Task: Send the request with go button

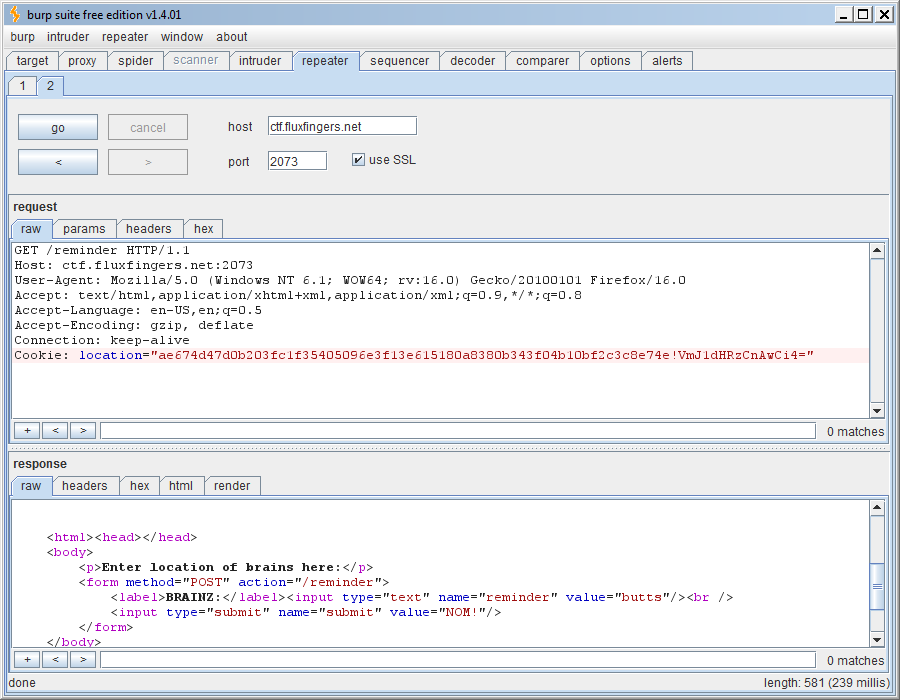Action: click(58, 127)
